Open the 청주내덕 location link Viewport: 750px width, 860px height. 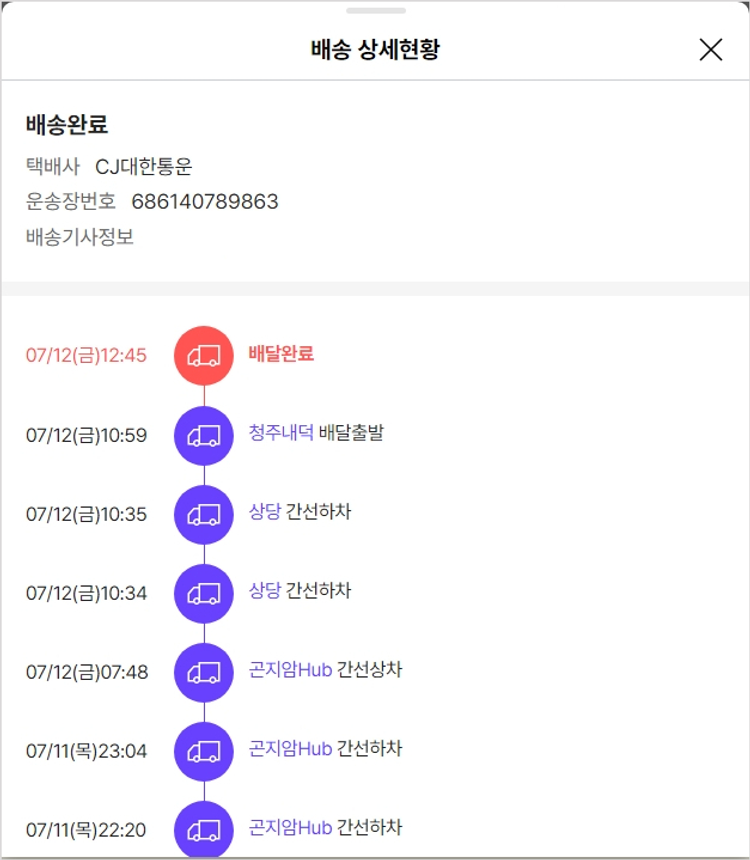pos(281,433)
